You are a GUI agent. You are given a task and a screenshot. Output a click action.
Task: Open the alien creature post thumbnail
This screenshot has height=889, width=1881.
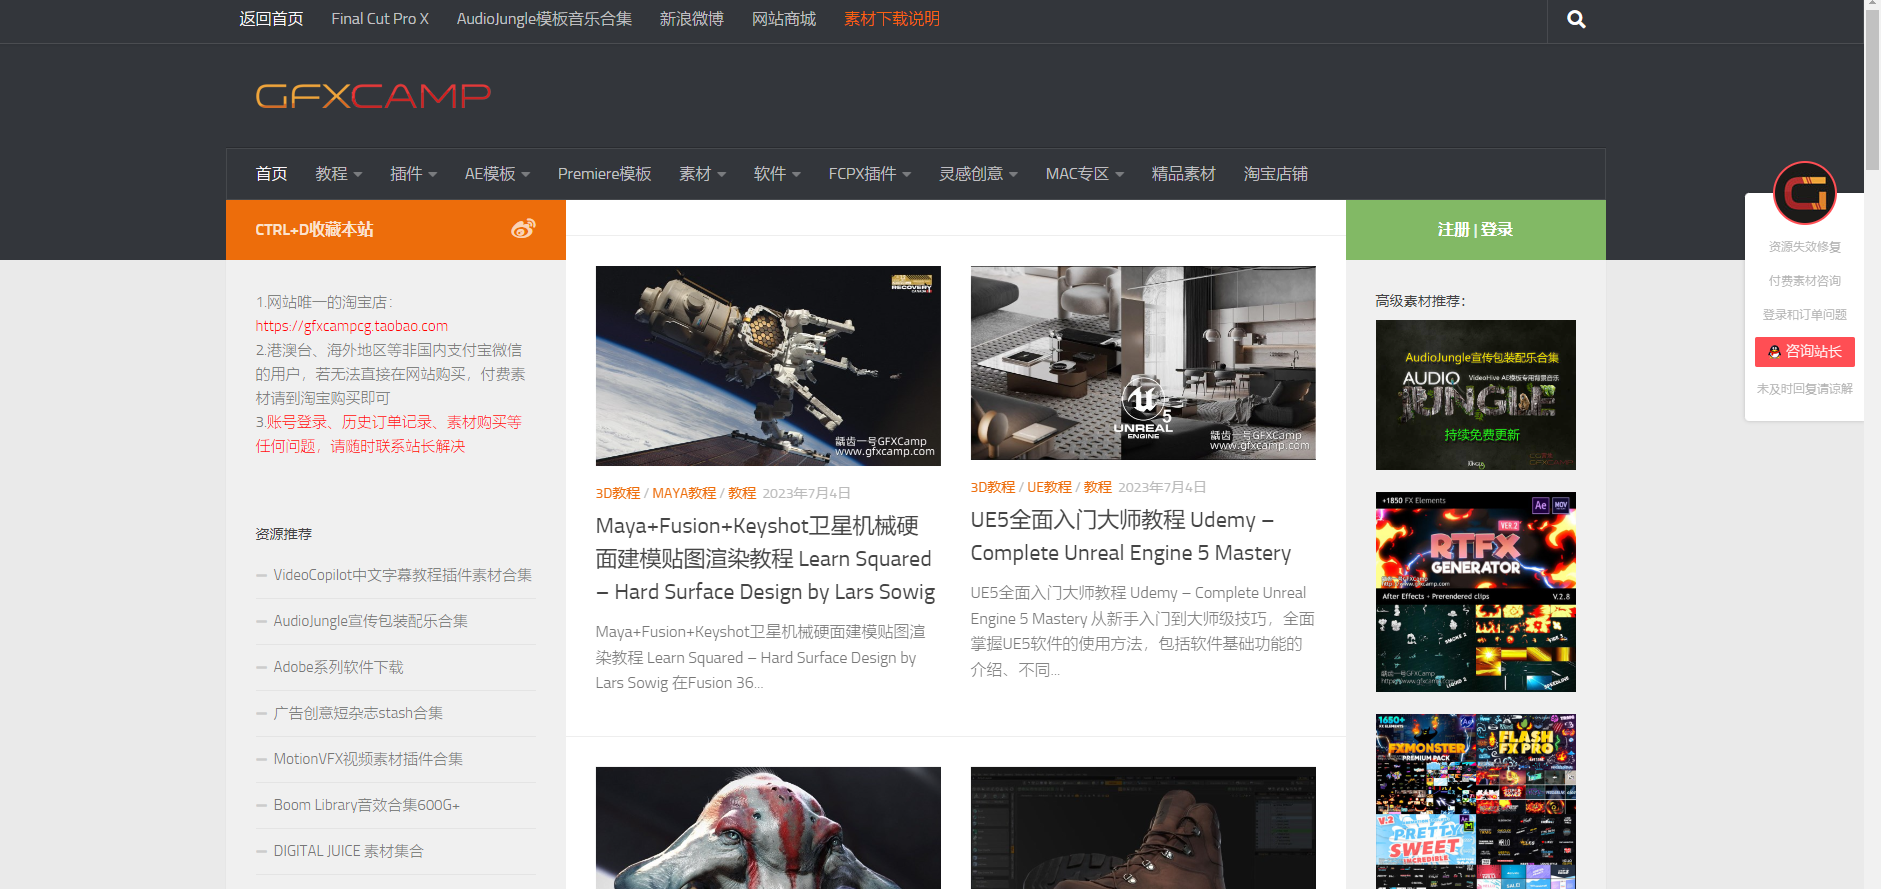pyautogui.click(x=768, y=828)
